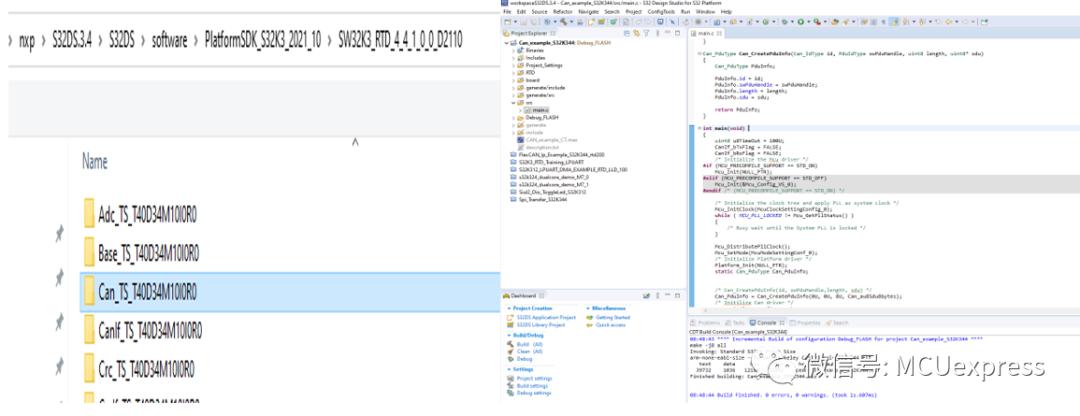Open Project Explorer view menu icon
The width and height of the screenshot is (1080, 416).
coord(658,33)
